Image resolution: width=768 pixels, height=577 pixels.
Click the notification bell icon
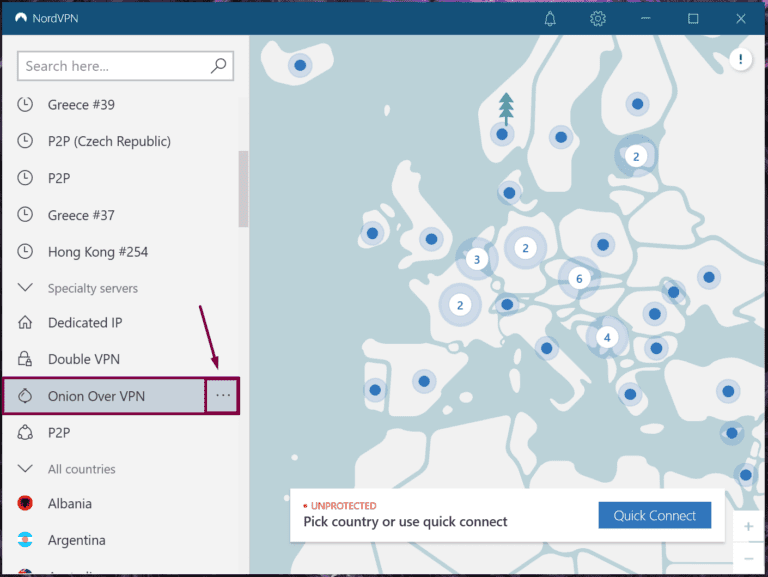pyautogui.click(x=550, y=19)
